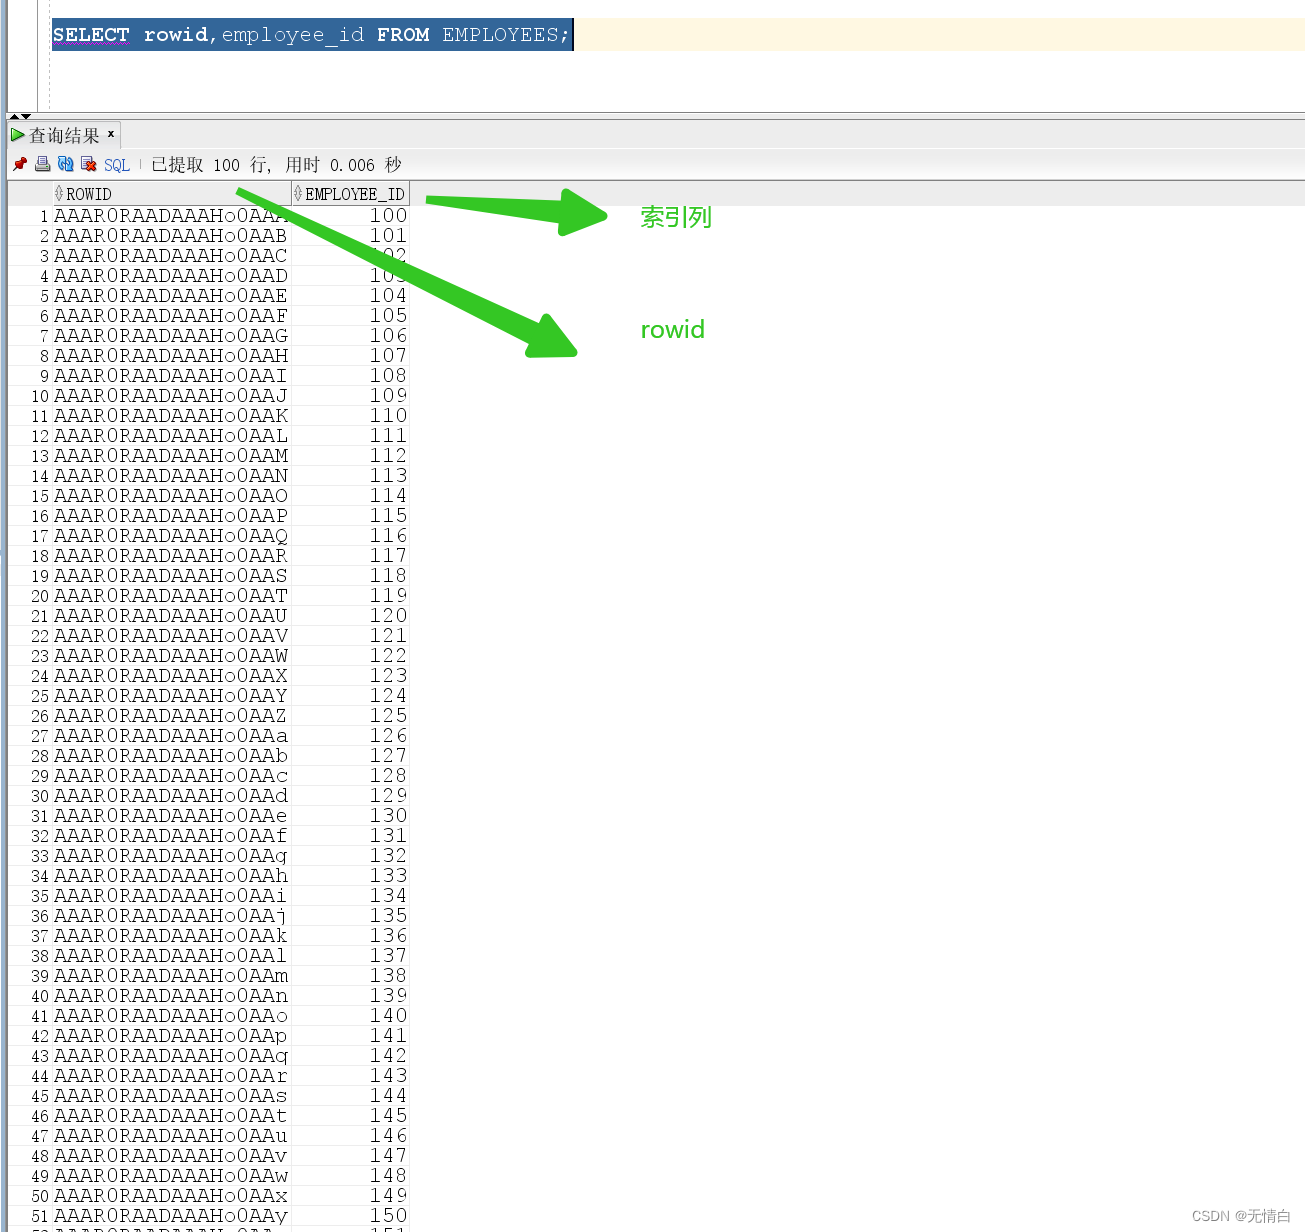The height and width of the screenshot is (1232, 1305).
Task: Click row number 1 in the grid
Action: (x=30, y=216)
